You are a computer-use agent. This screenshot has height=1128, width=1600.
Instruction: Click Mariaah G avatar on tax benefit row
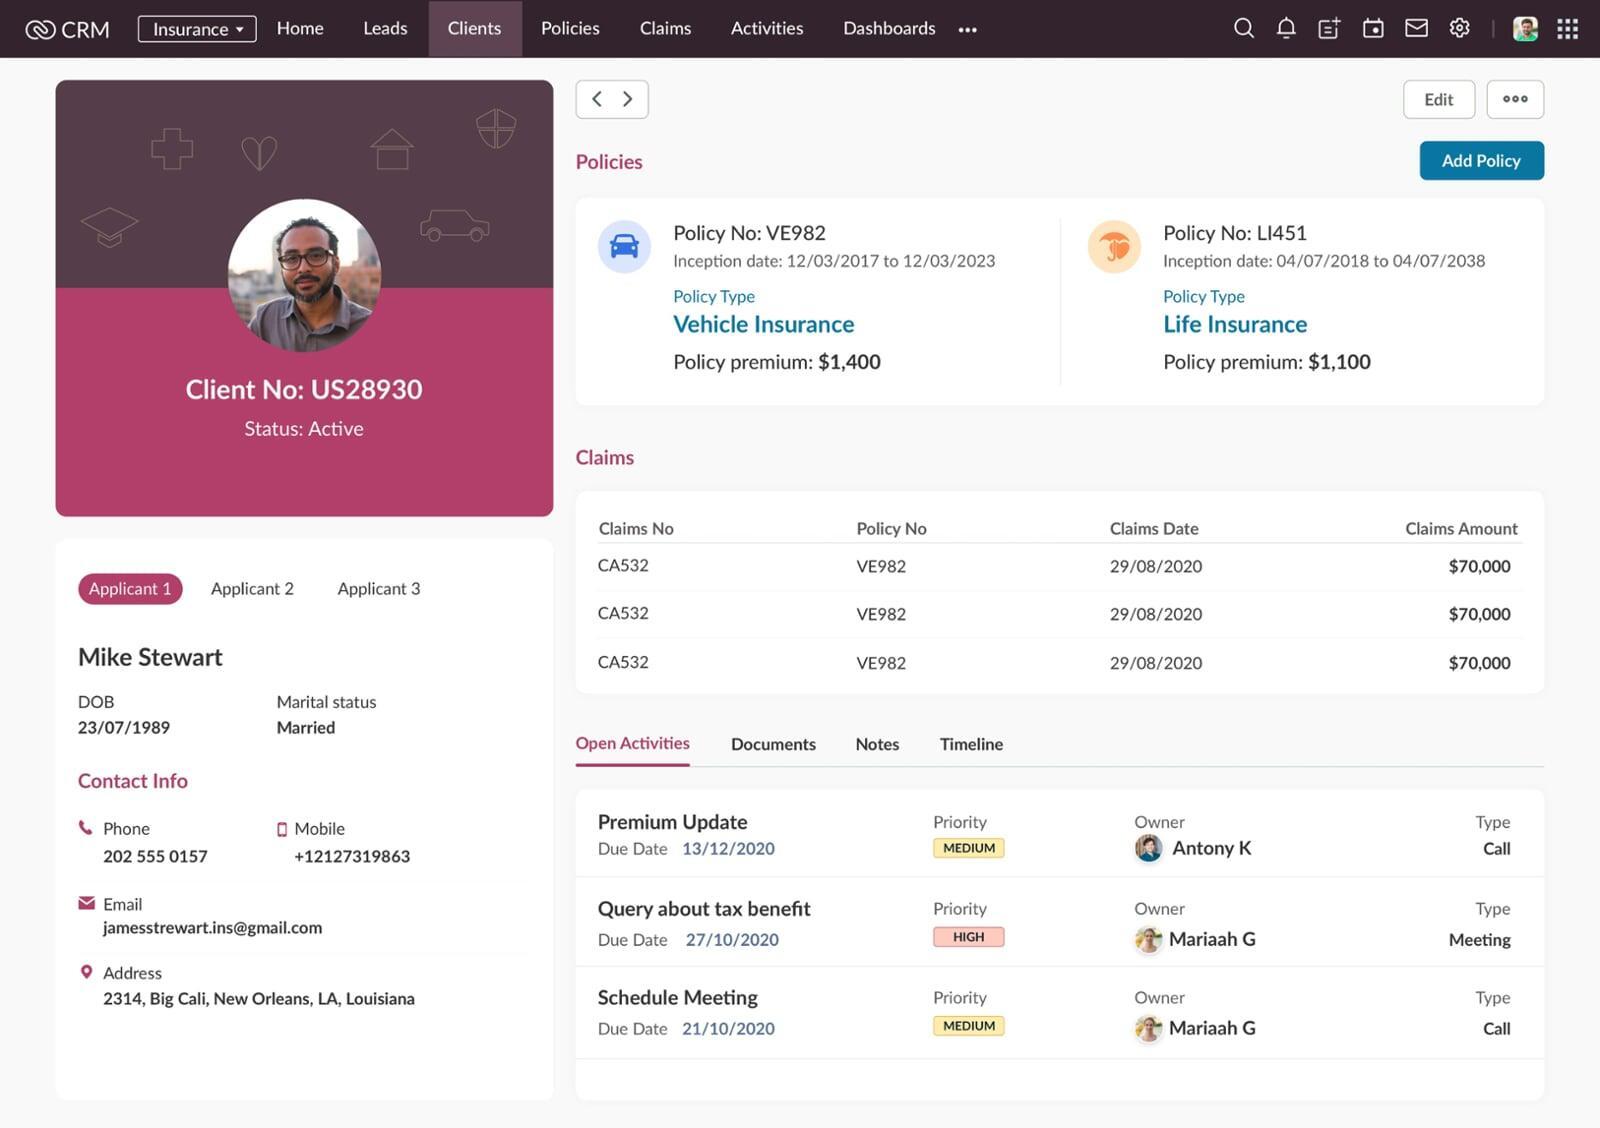click(x=1148, y=939)
